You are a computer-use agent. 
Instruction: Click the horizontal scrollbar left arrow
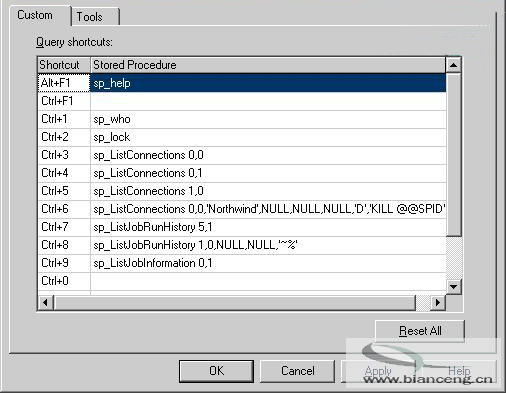tap(46, 303)
